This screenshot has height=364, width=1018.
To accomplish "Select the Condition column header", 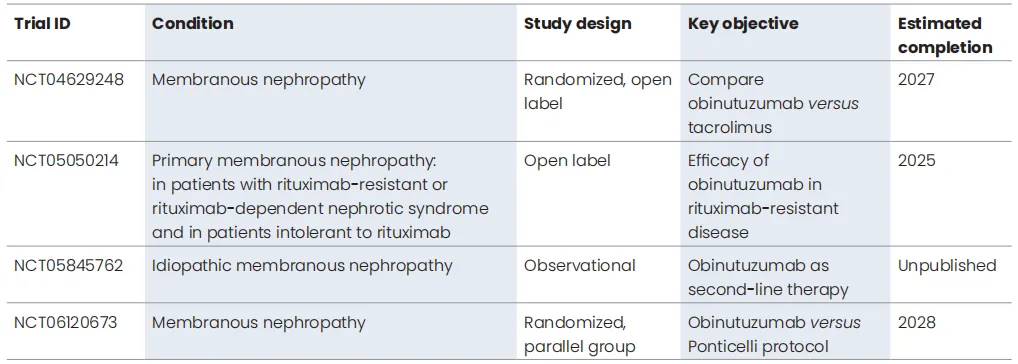I will click(192, 23).
